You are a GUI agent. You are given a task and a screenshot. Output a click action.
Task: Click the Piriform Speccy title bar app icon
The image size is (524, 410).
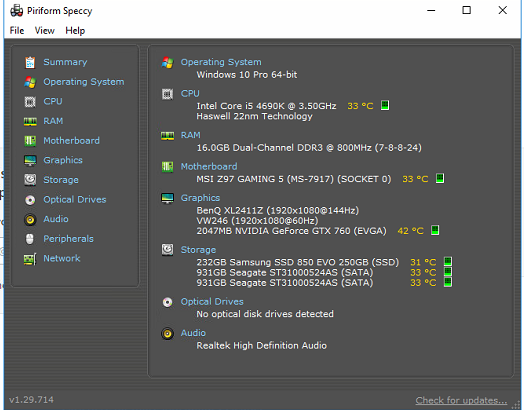(x=16, y=11)
